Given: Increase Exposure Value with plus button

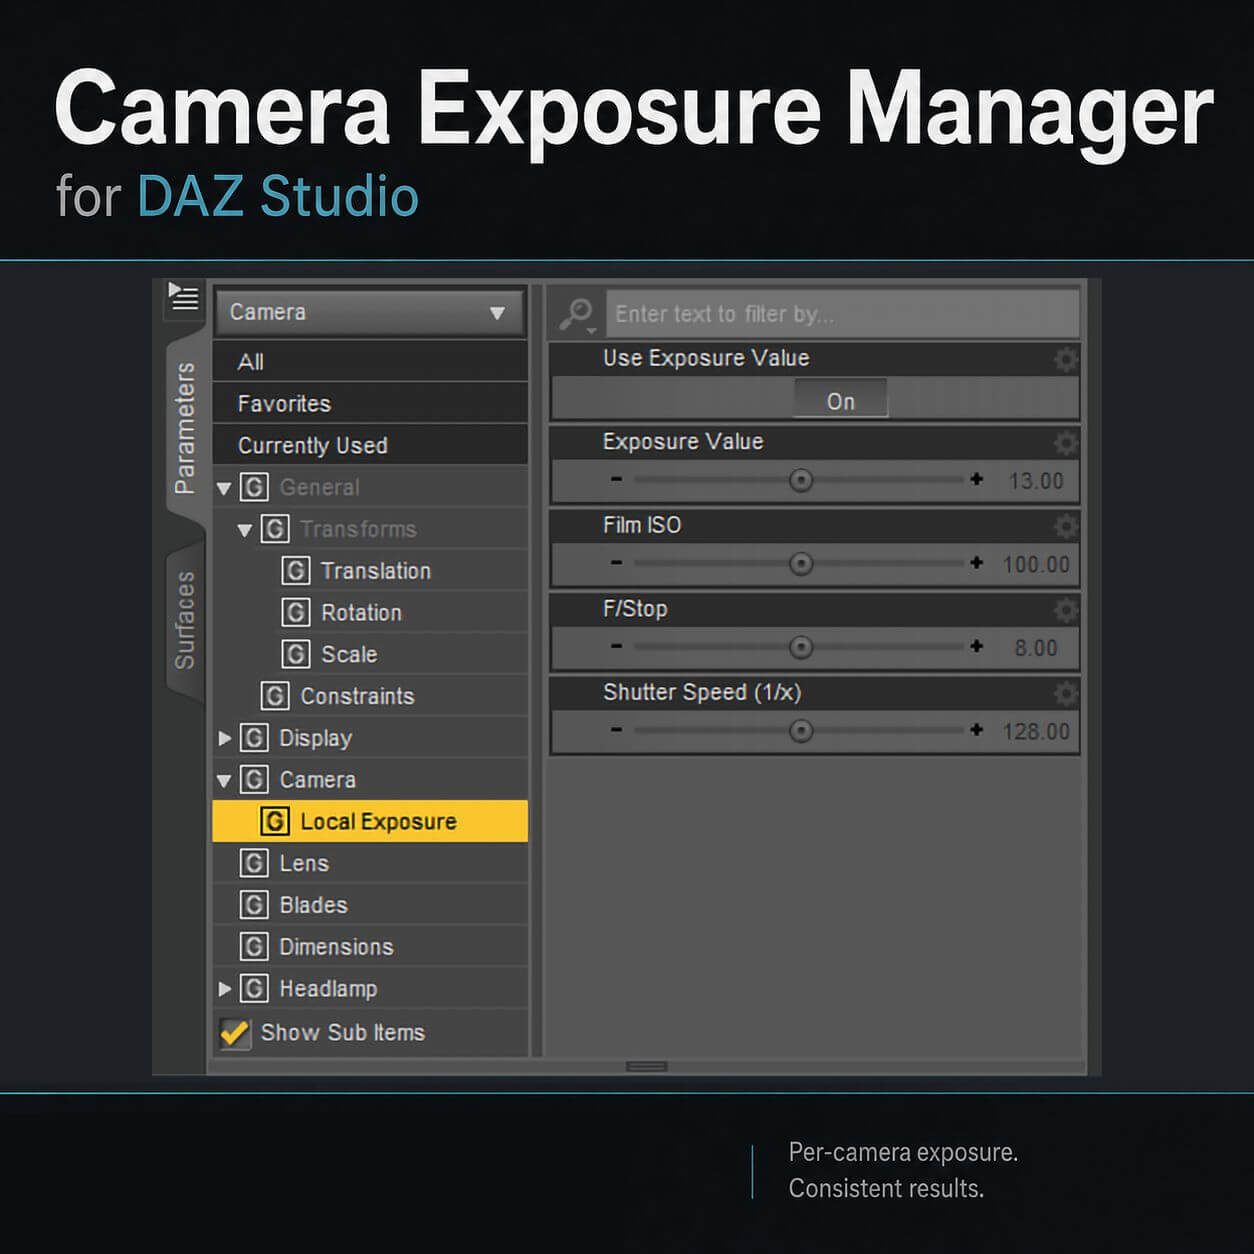Looking at the screenshot, I should (x=977, y=480).
